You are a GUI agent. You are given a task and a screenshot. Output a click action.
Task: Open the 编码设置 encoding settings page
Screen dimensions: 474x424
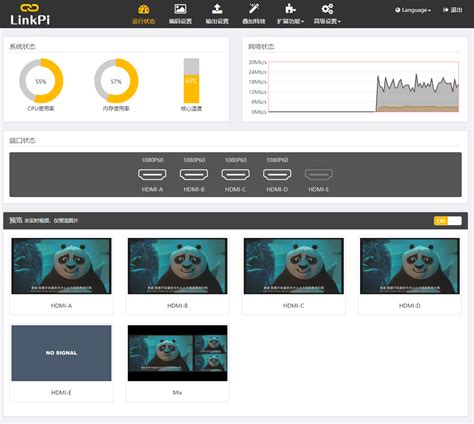point(180,14)
